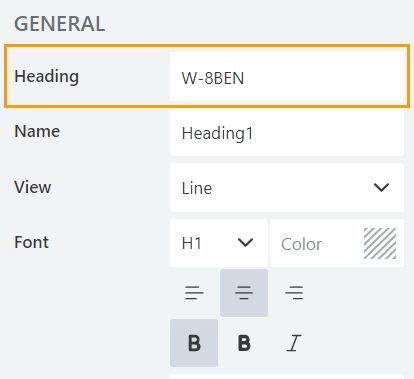Viewport: 414px width, 379px height.
Task: Click the Font property label
Action: point(31,242)
